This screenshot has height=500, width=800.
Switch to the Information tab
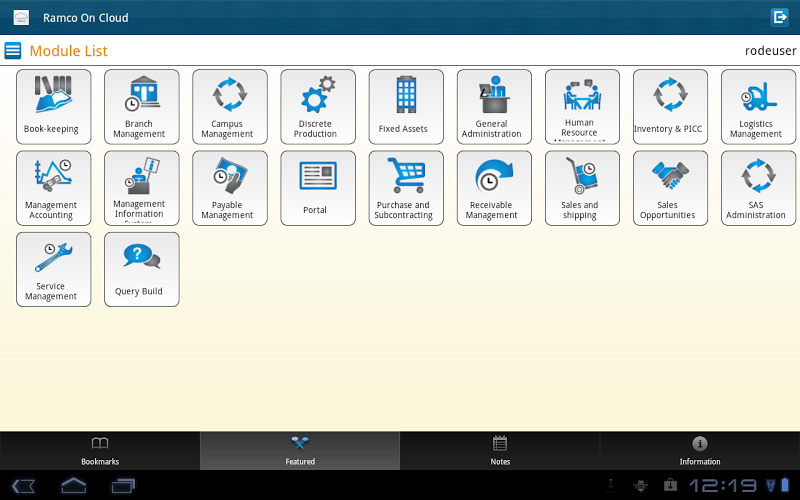pos(700,451)
